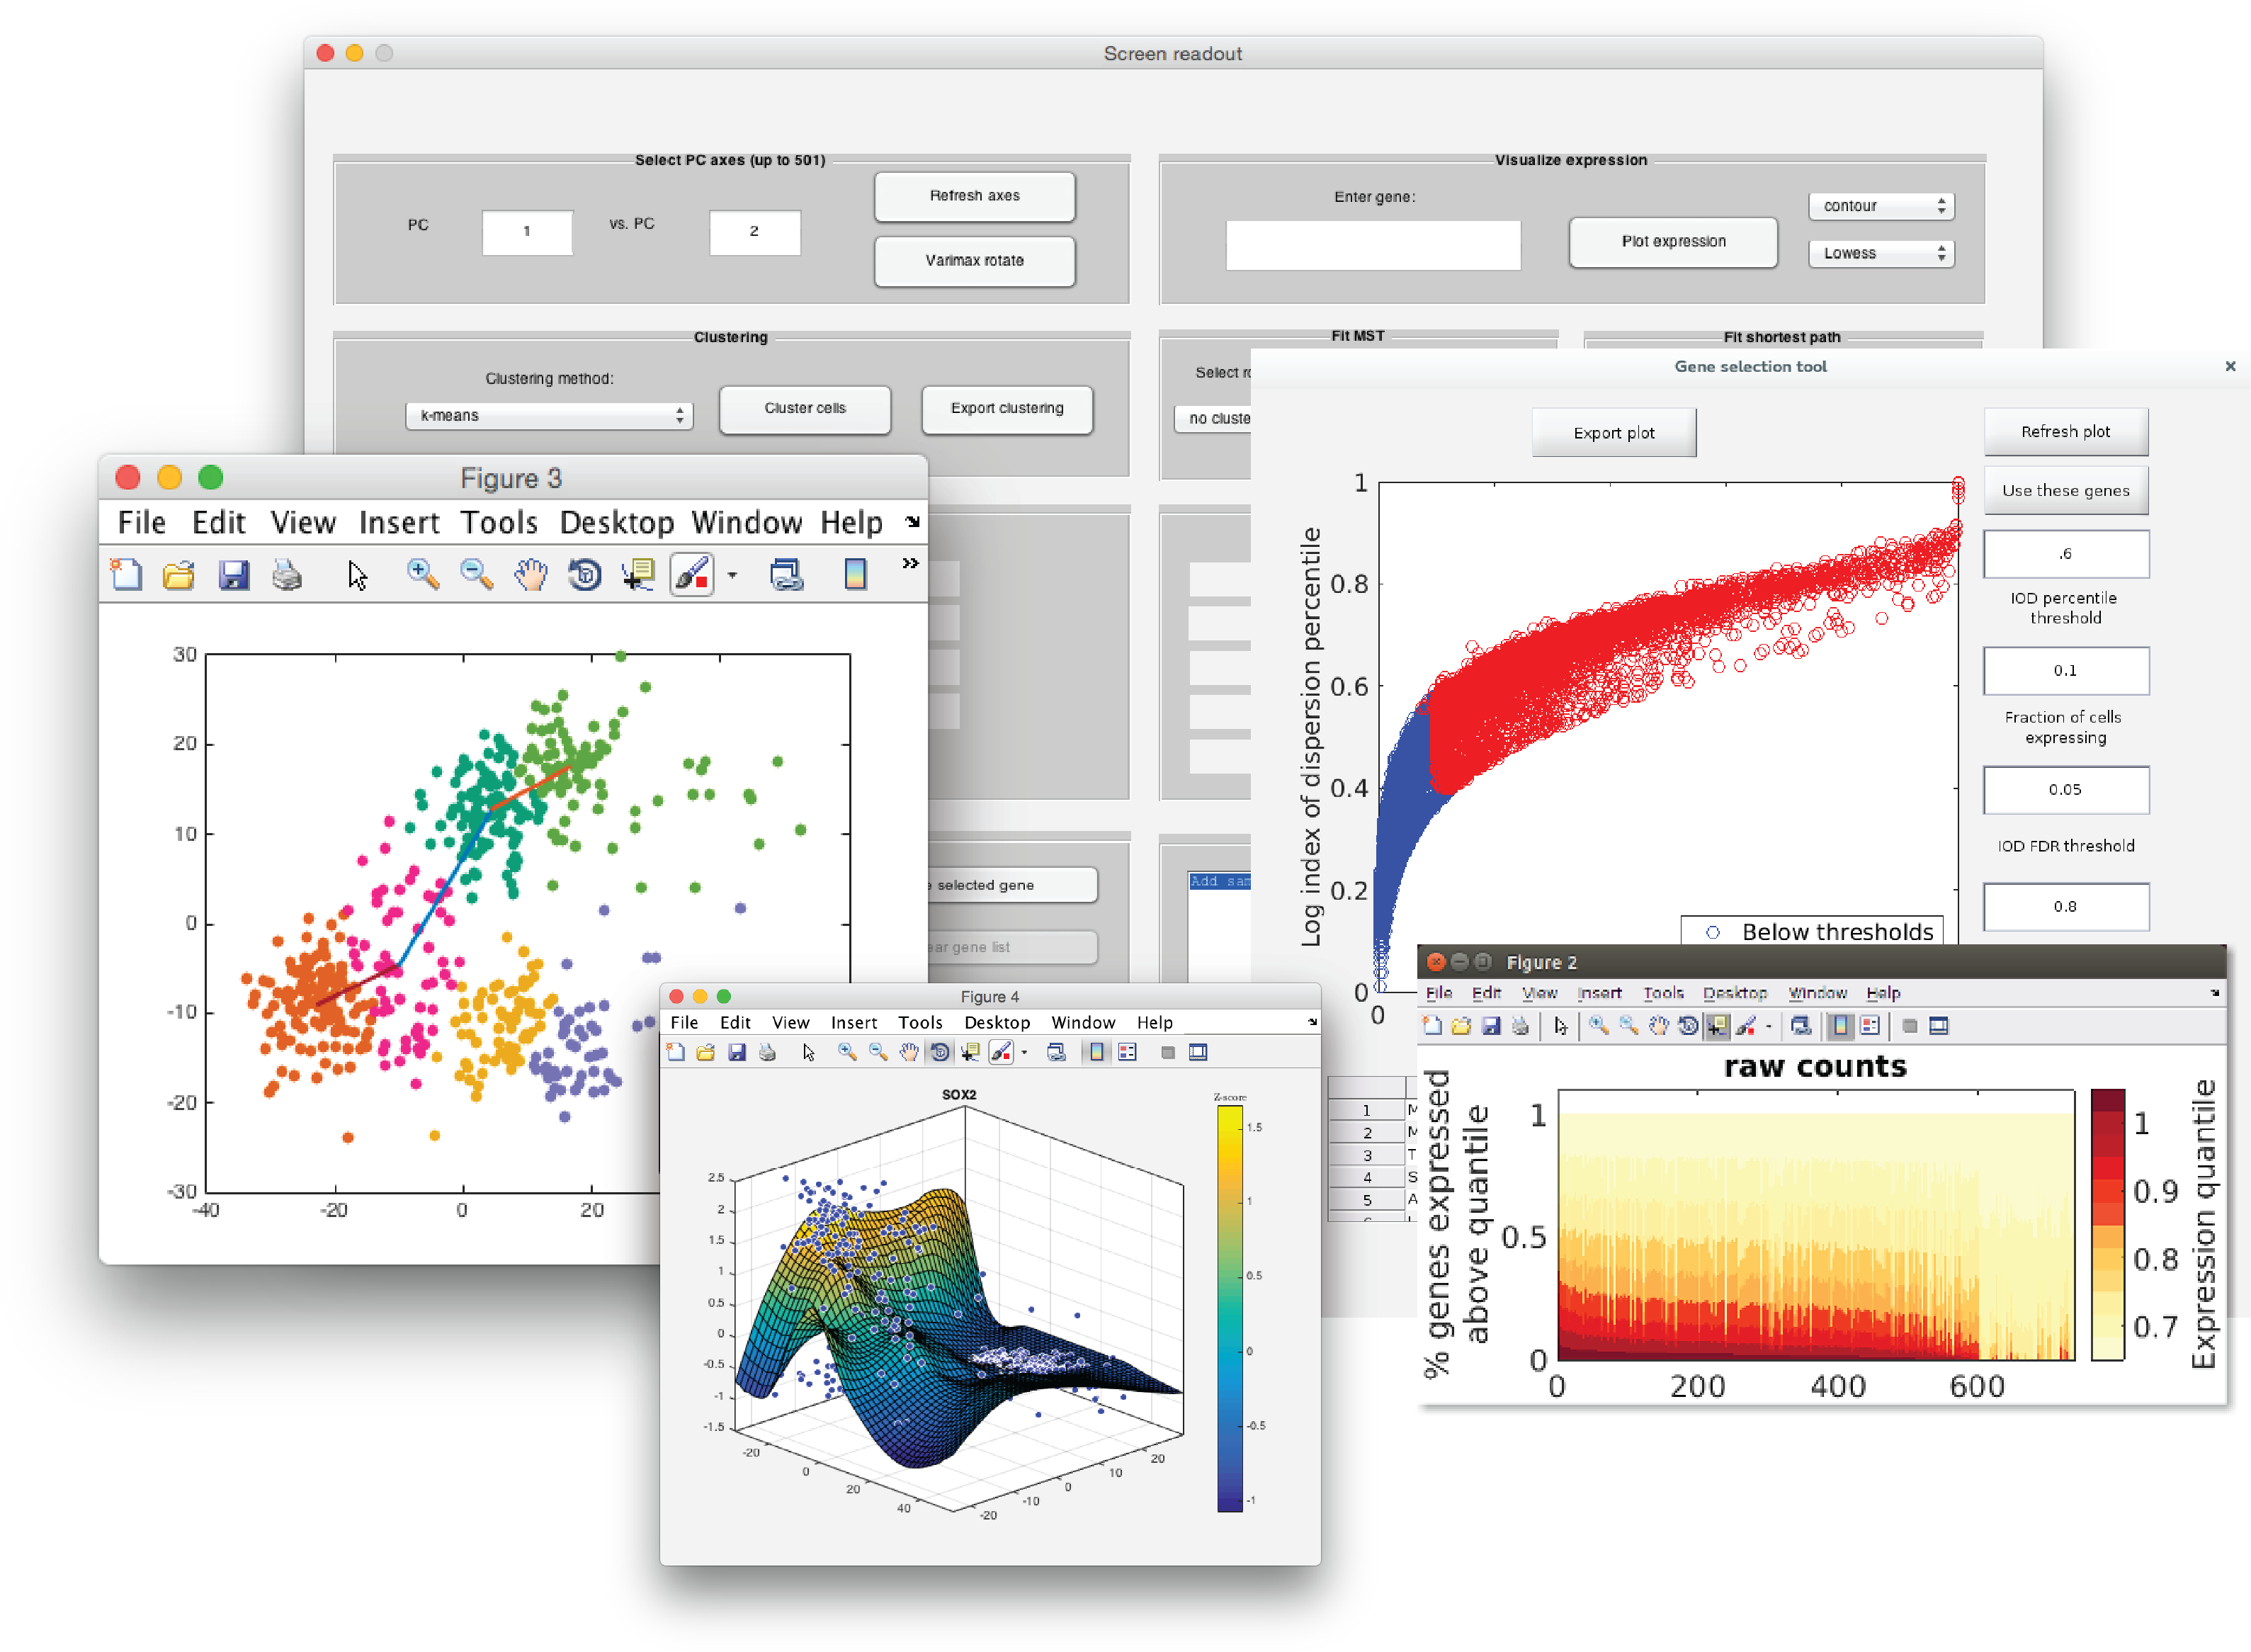Expand the Lowess smoothing dropdown
2251x1652 pixels.
[x=1881, y=254]
